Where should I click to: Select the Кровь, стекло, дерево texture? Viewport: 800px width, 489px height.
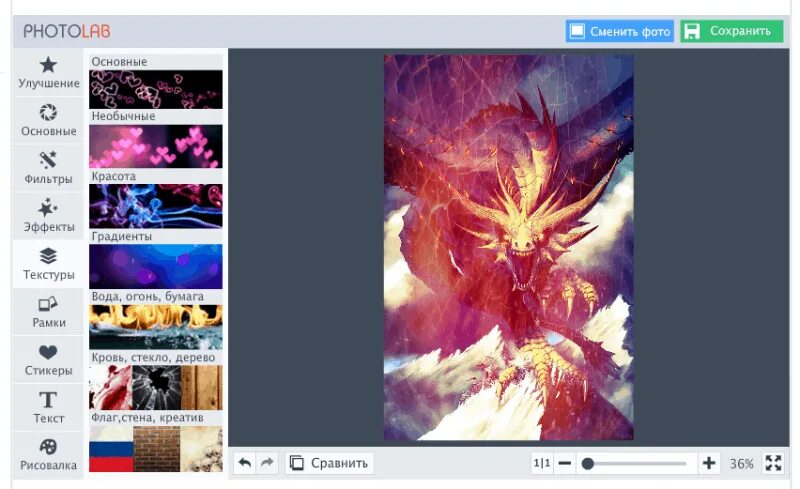coord(156,387)
